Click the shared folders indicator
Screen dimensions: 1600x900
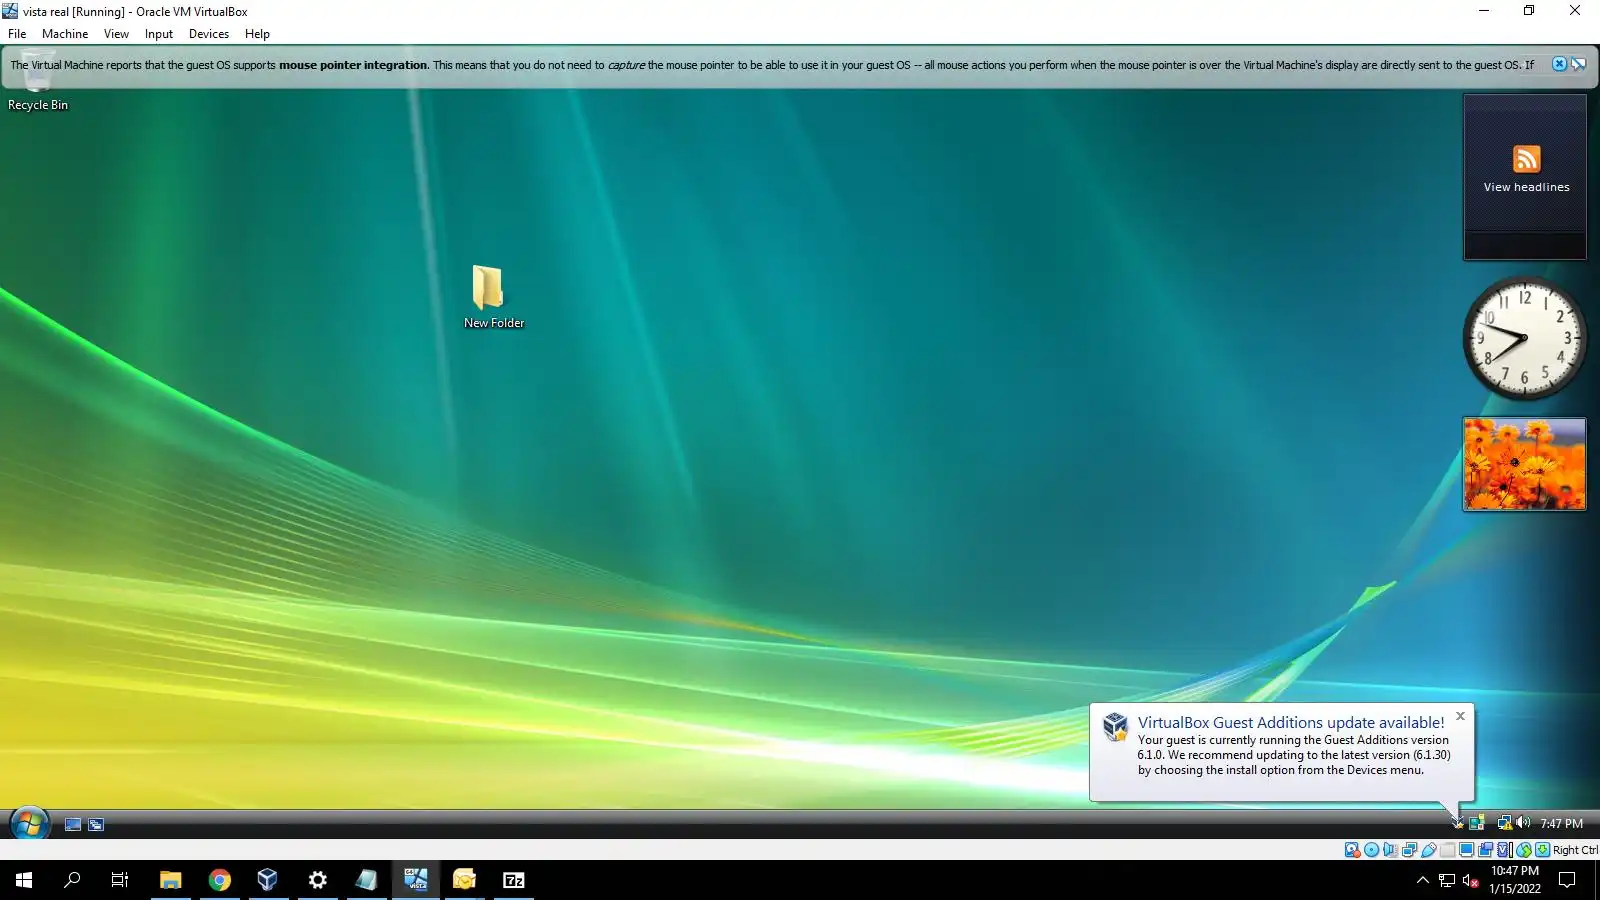[1447, 850]
